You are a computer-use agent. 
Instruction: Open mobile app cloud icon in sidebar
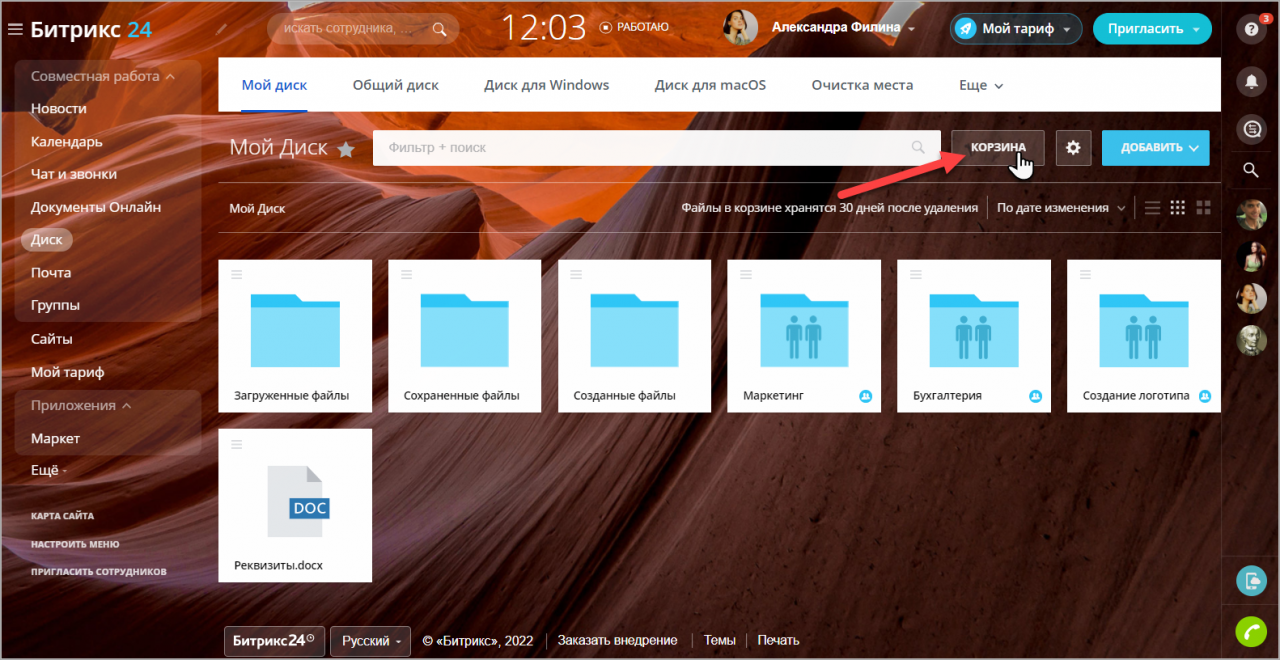click(x=1250, y=580)
